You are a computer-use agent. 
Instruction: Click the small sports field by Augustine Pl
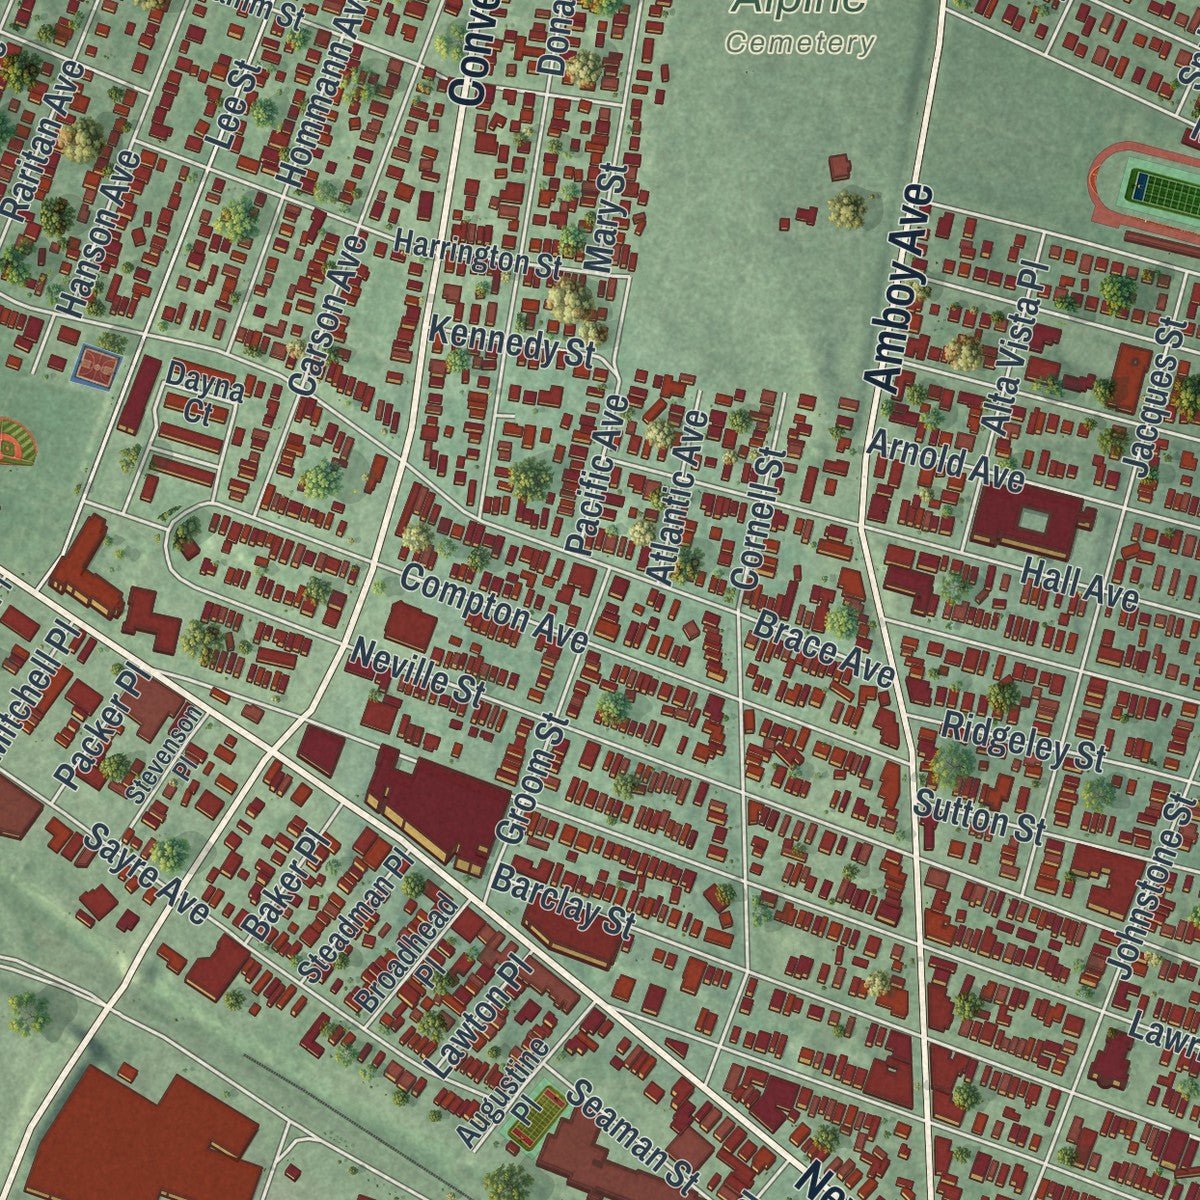tap(537, 1116)
